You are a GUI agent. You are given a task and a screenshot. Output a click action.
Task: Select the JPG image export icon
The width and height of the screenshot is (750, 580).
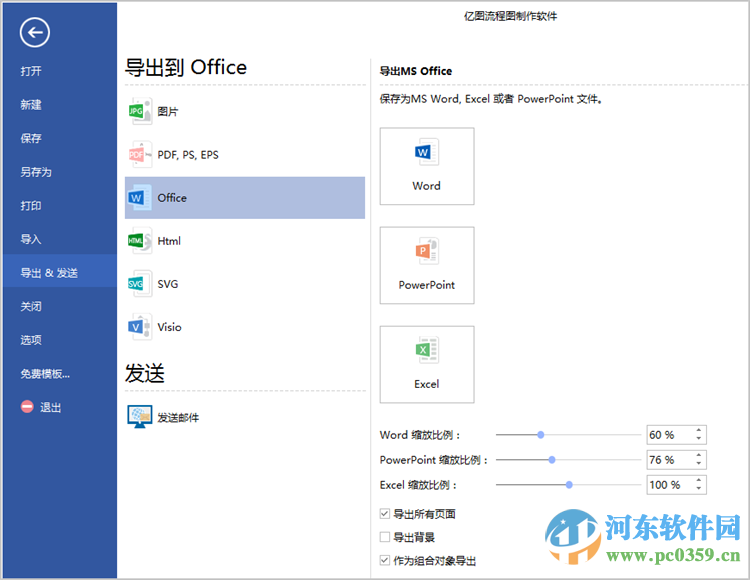point(140,111)
